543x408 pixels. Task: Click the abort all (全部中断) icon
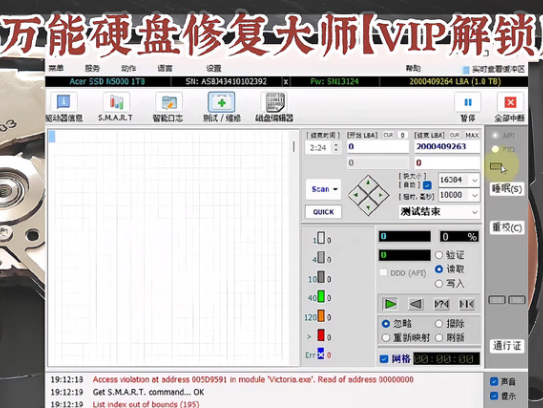click(x=510, y=102)
